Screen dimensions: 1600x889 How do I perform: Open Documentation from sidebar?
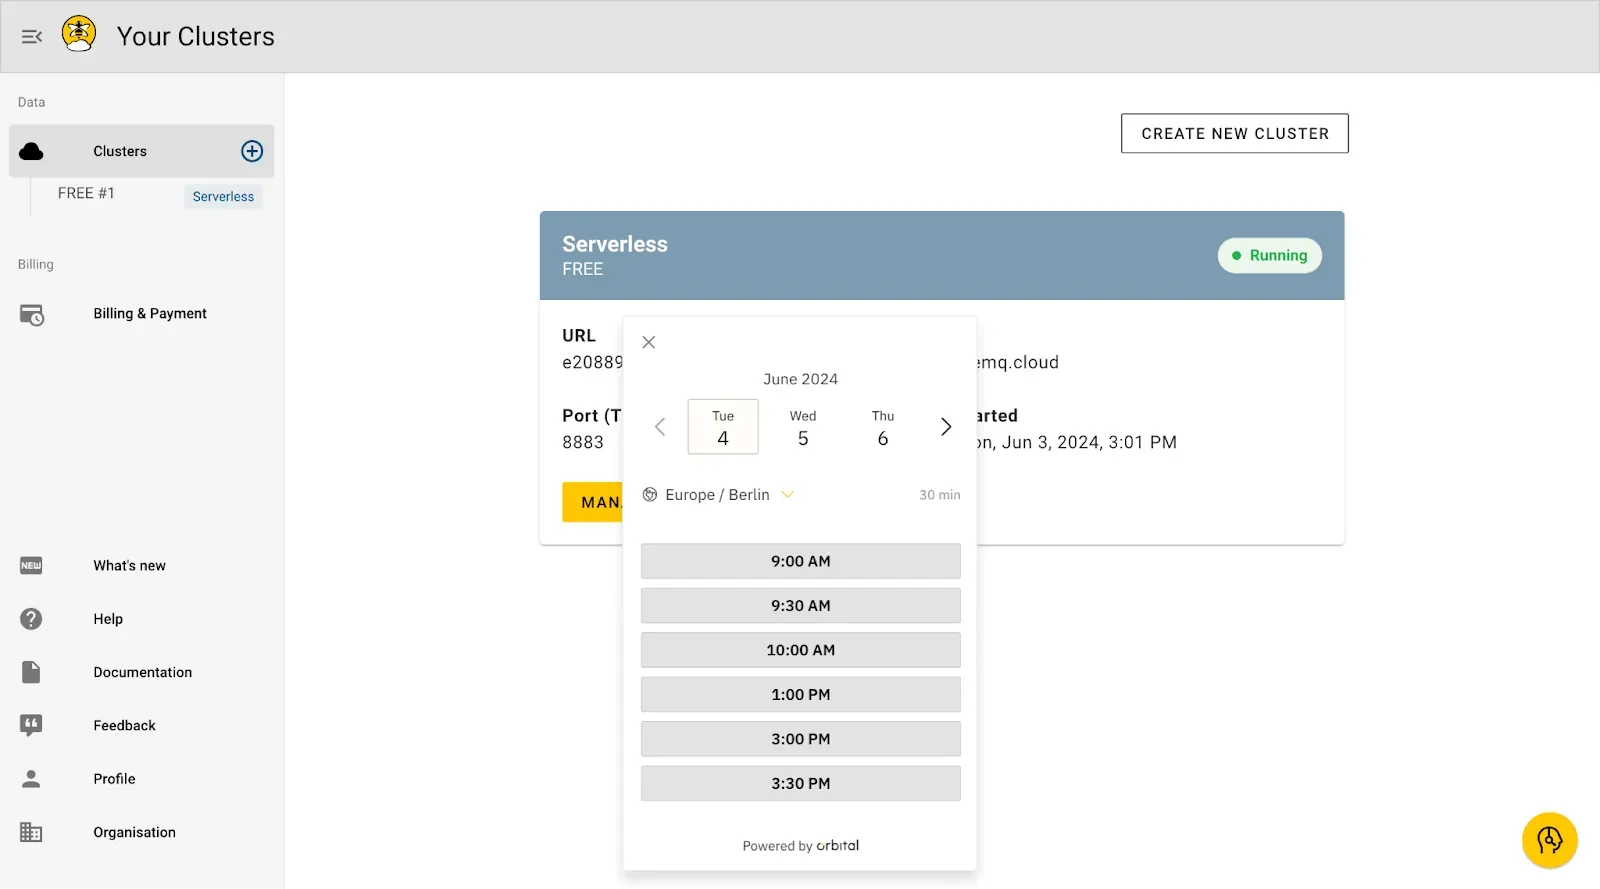pos(143,673)
